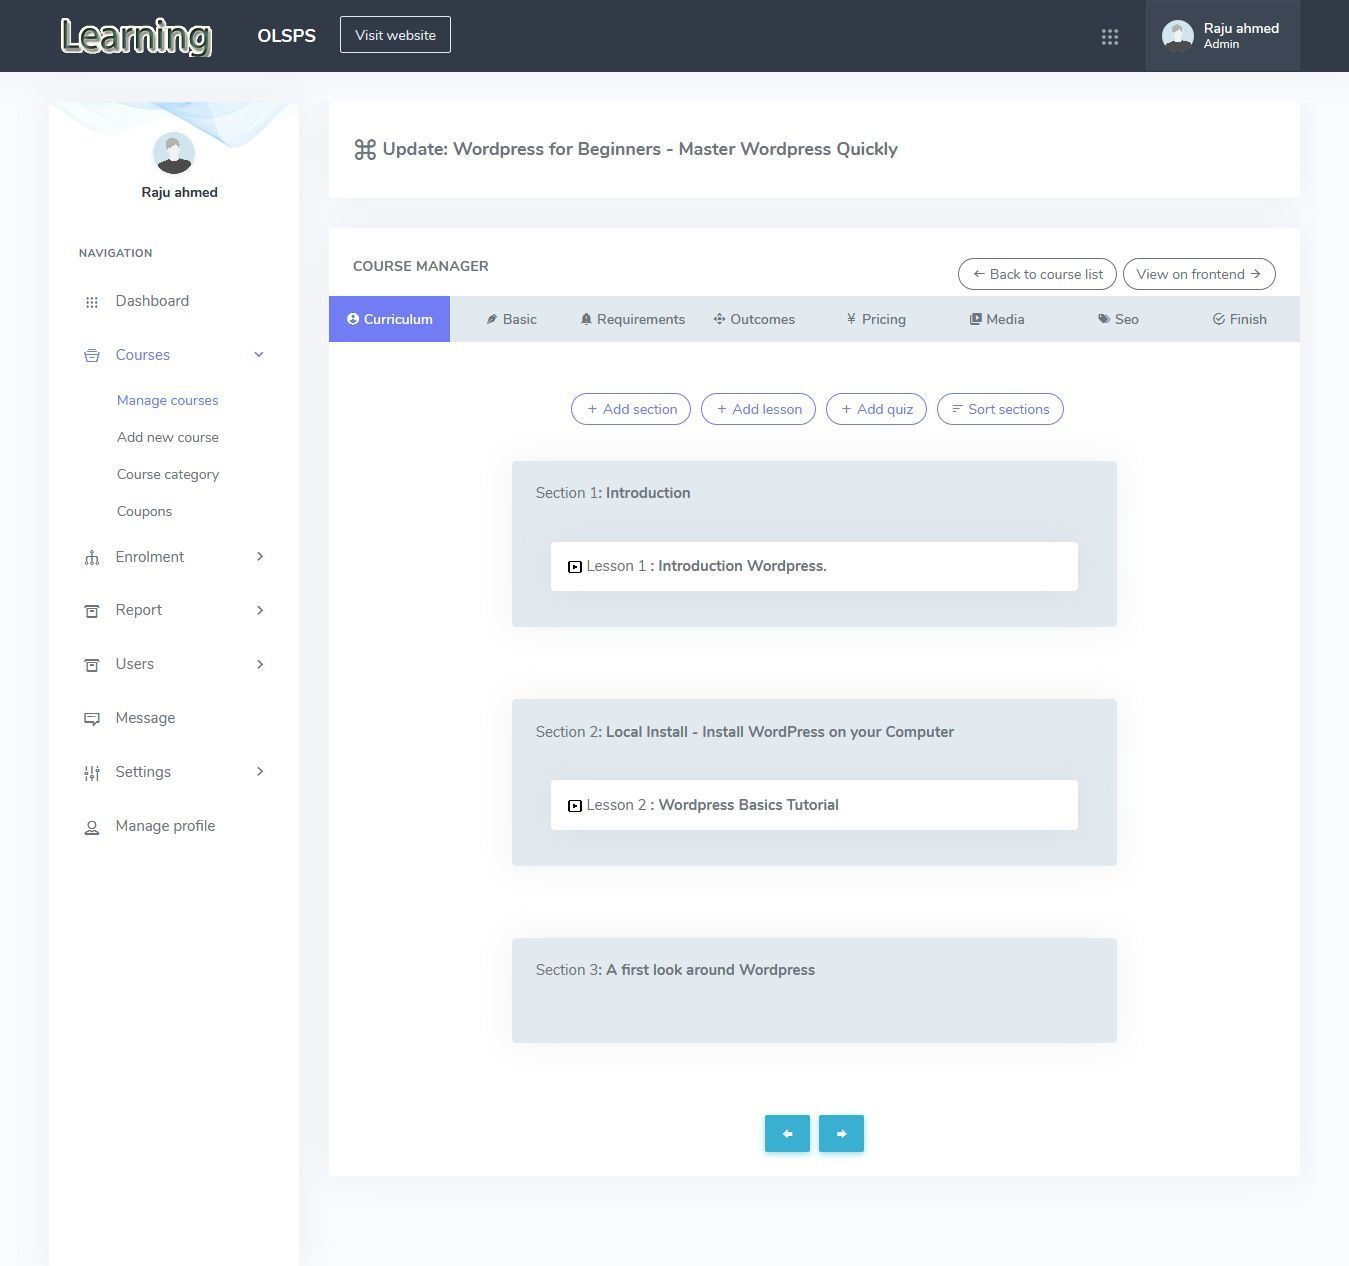This screenshot has height=1266, width=1349.
Task: Go to previous step with left arrow
Action: pyautogui.click(x=787, y=1134)
